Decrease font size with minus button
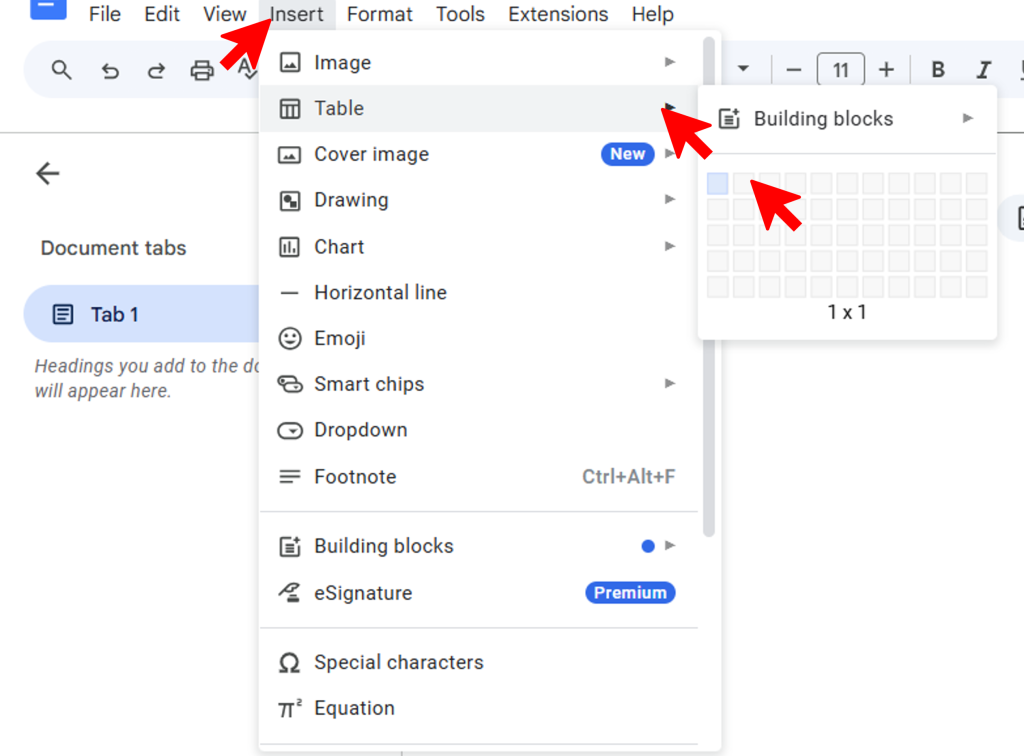1024x756 pixels. click(x=794, y=70)
